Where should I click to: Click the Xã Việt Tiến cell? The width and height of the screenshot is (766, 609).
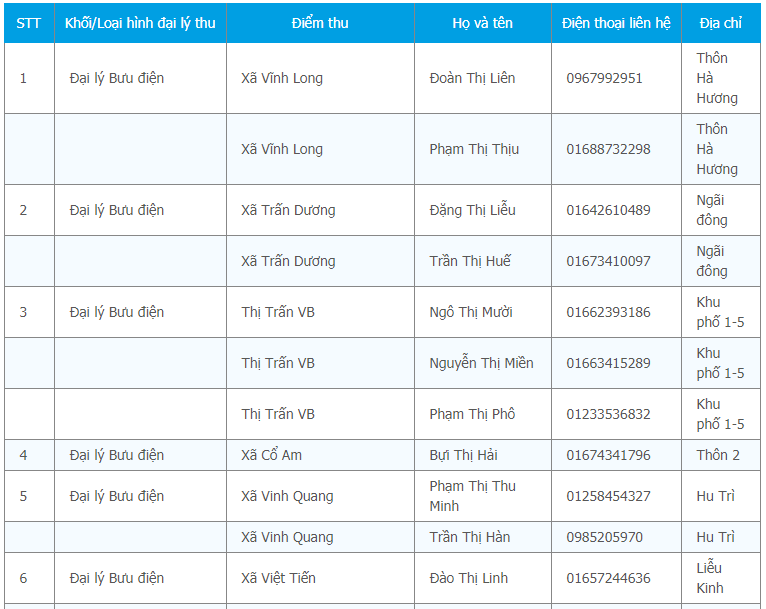[279, 578]
